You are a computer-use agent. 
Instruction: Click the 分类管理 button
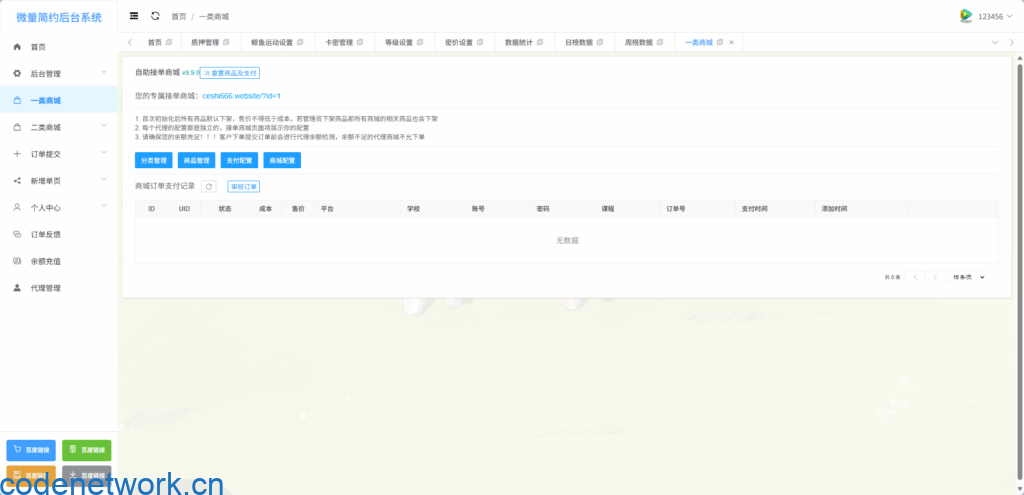154,160
